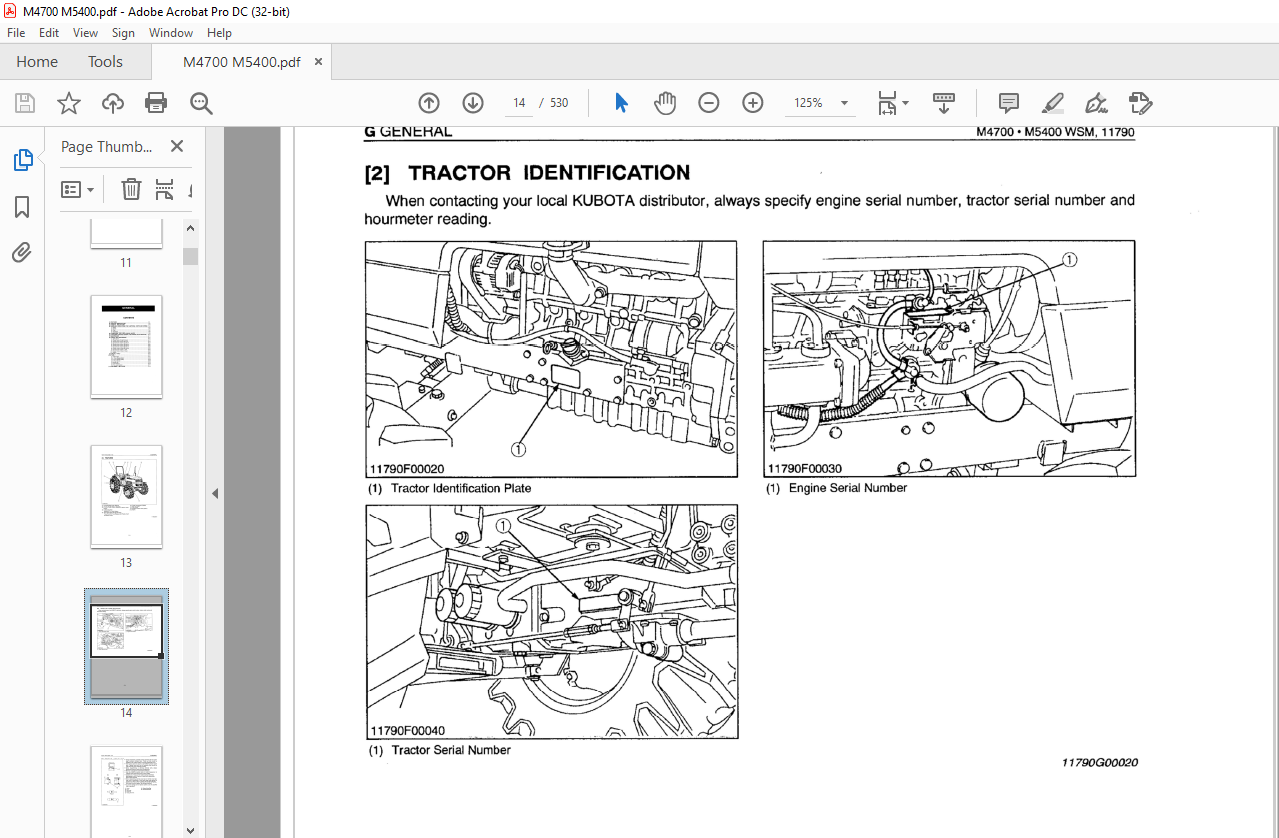This screenshot has width=1279, height=838.
Task: Open the Sign menu
Action: coord(123,33)
